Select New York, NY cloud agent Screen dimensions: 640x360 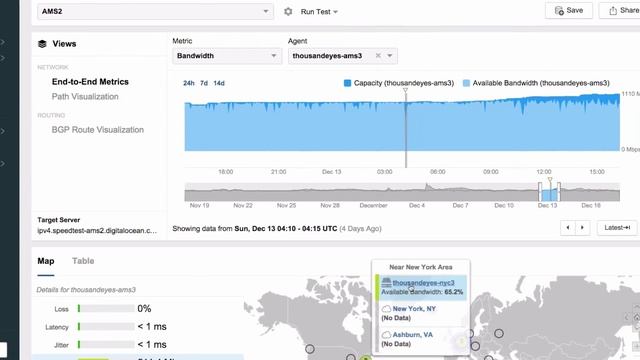[414, 309]
